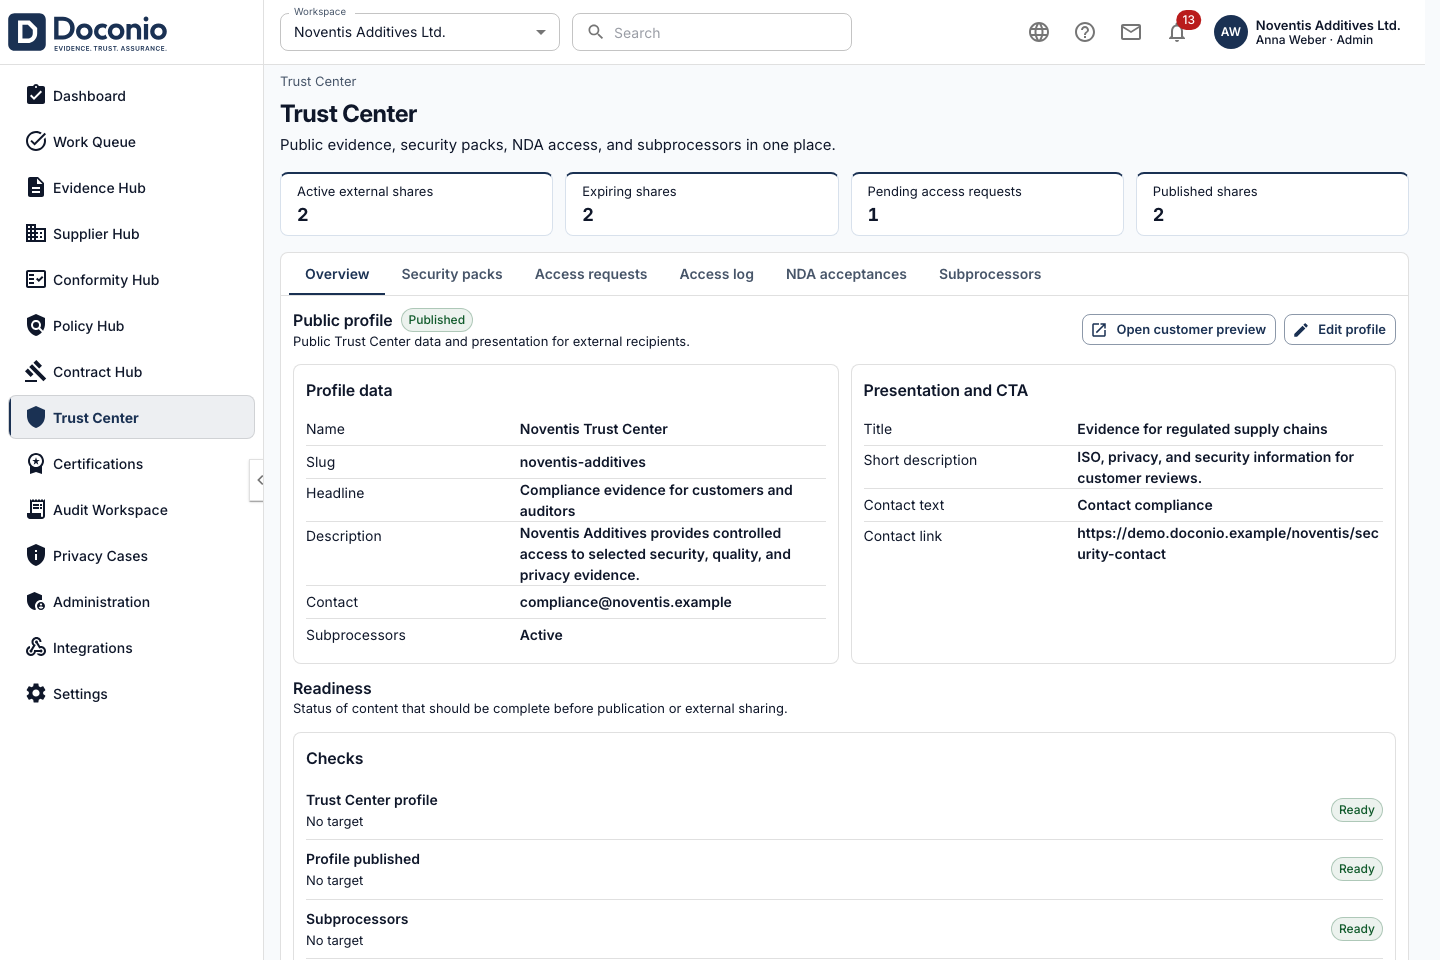
Task: Collapse the sidebar with the chevron handle
Action: point(257,480)
